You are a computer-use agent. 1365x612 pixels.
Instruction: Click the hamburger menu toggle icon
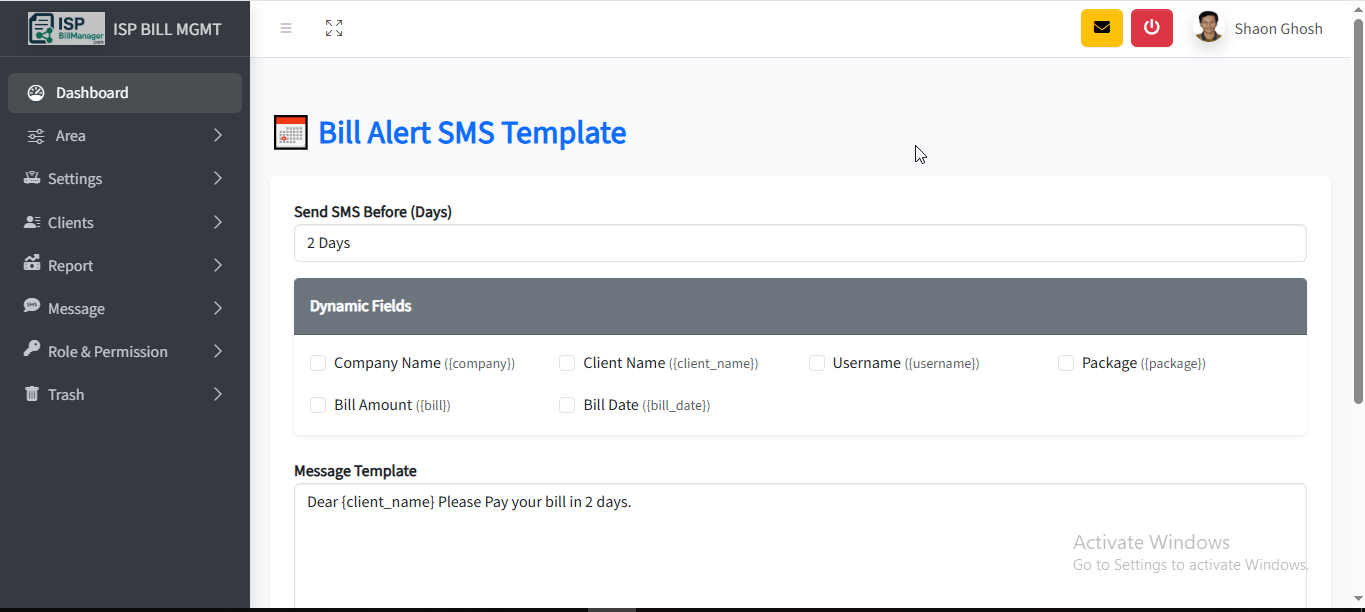point(286,28)
